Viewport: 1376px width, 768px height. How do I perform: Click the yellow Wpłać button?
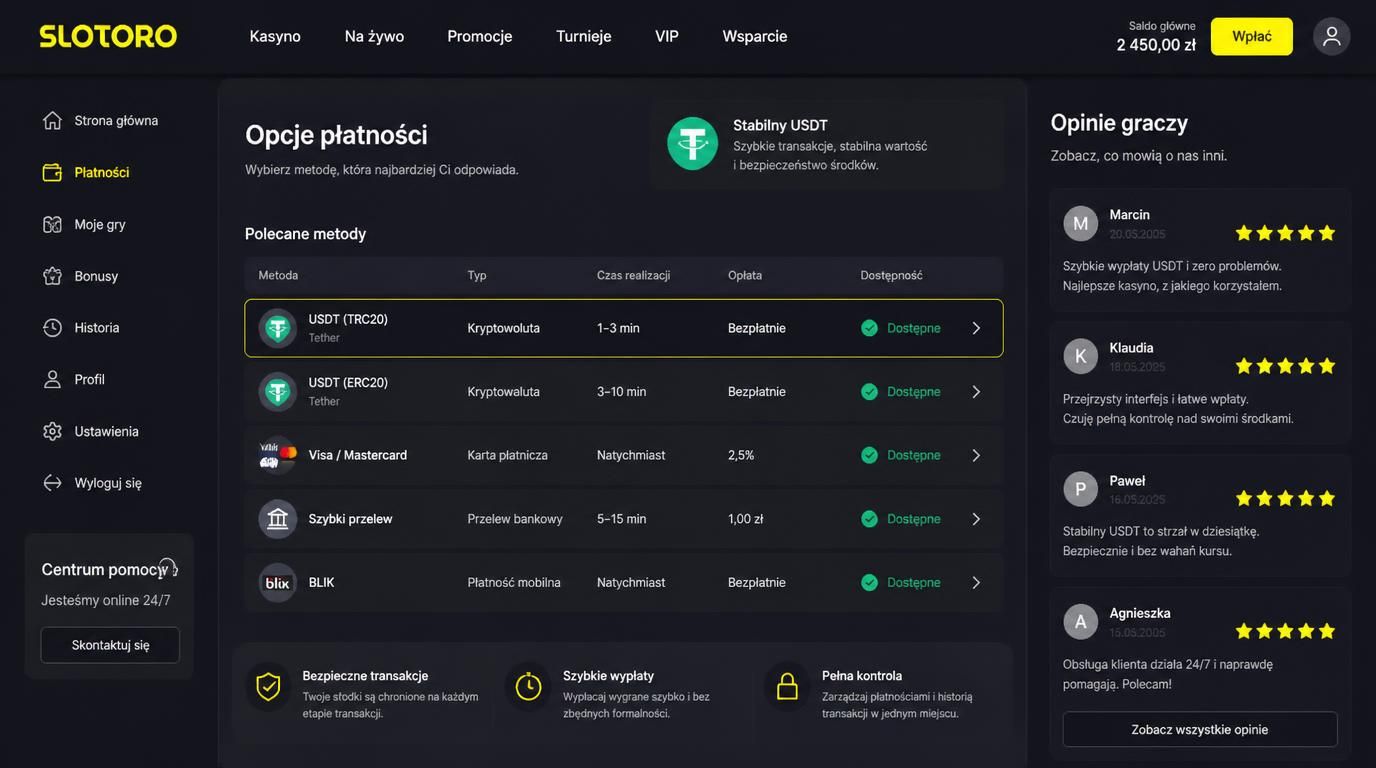[1252, 37]
